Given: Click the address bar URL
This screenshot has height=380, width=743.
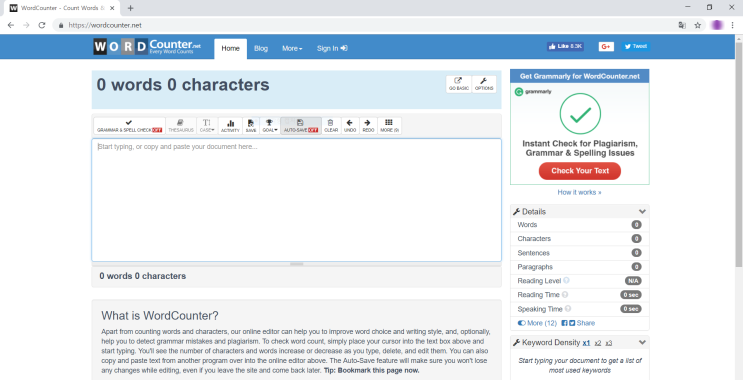Looking at the screenshot, I should [105, 25].
